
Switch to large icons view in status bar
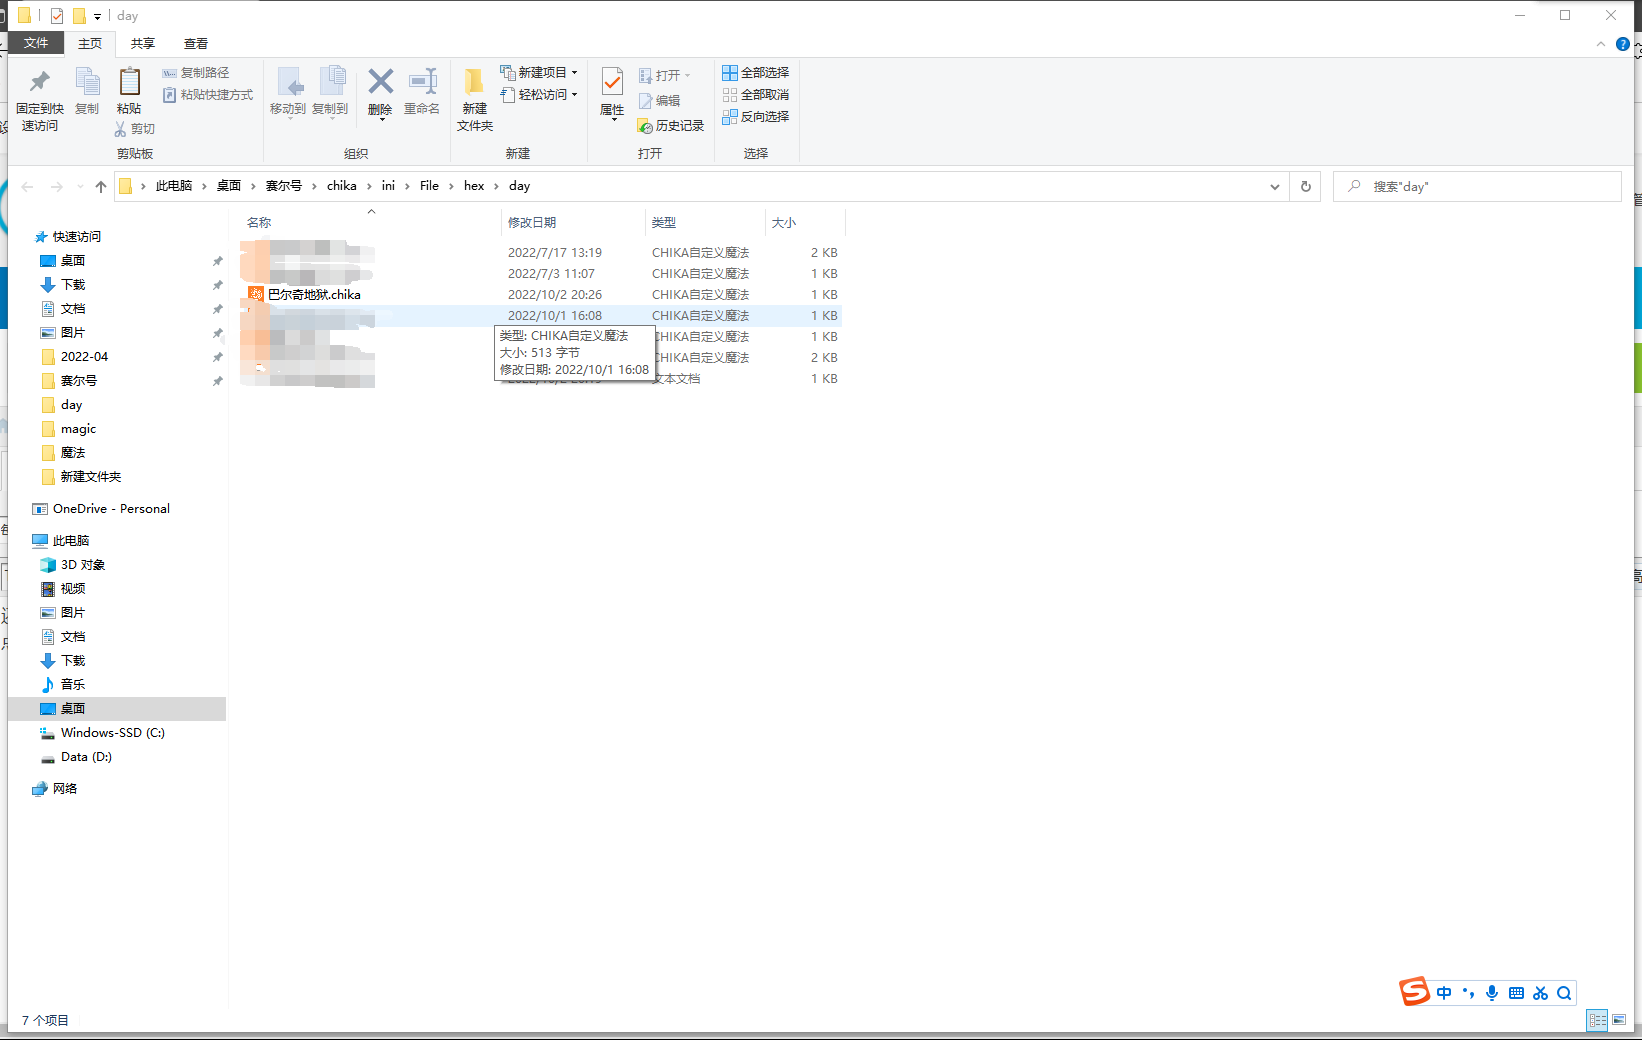pyautogui.click(x=1619, y=1020)
